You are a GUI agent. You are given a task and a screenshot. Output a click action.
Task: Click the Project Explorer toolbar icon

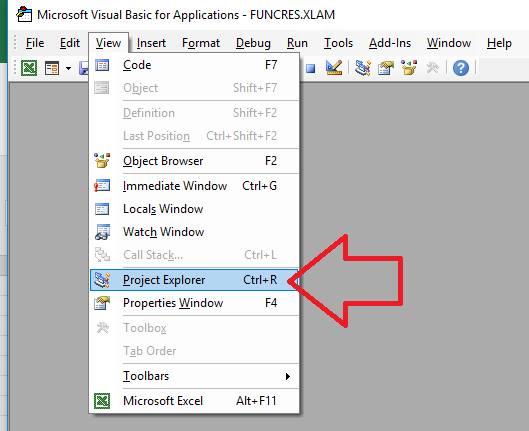[363, 68]
